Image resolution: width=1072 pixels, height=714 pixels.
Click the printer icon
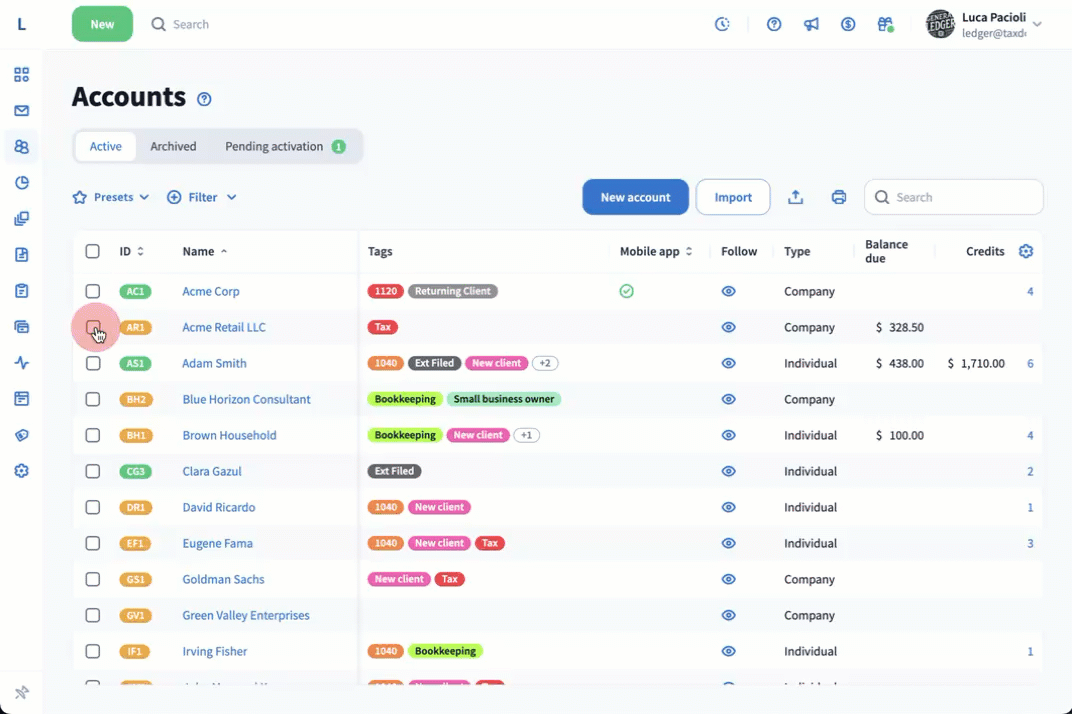pos(839,197)
